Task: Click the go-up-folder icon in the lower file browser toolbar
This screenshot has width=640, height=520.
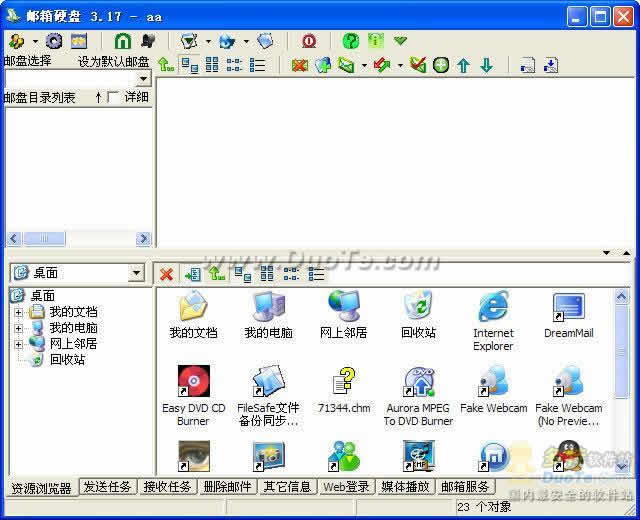Action: point(217,273)
